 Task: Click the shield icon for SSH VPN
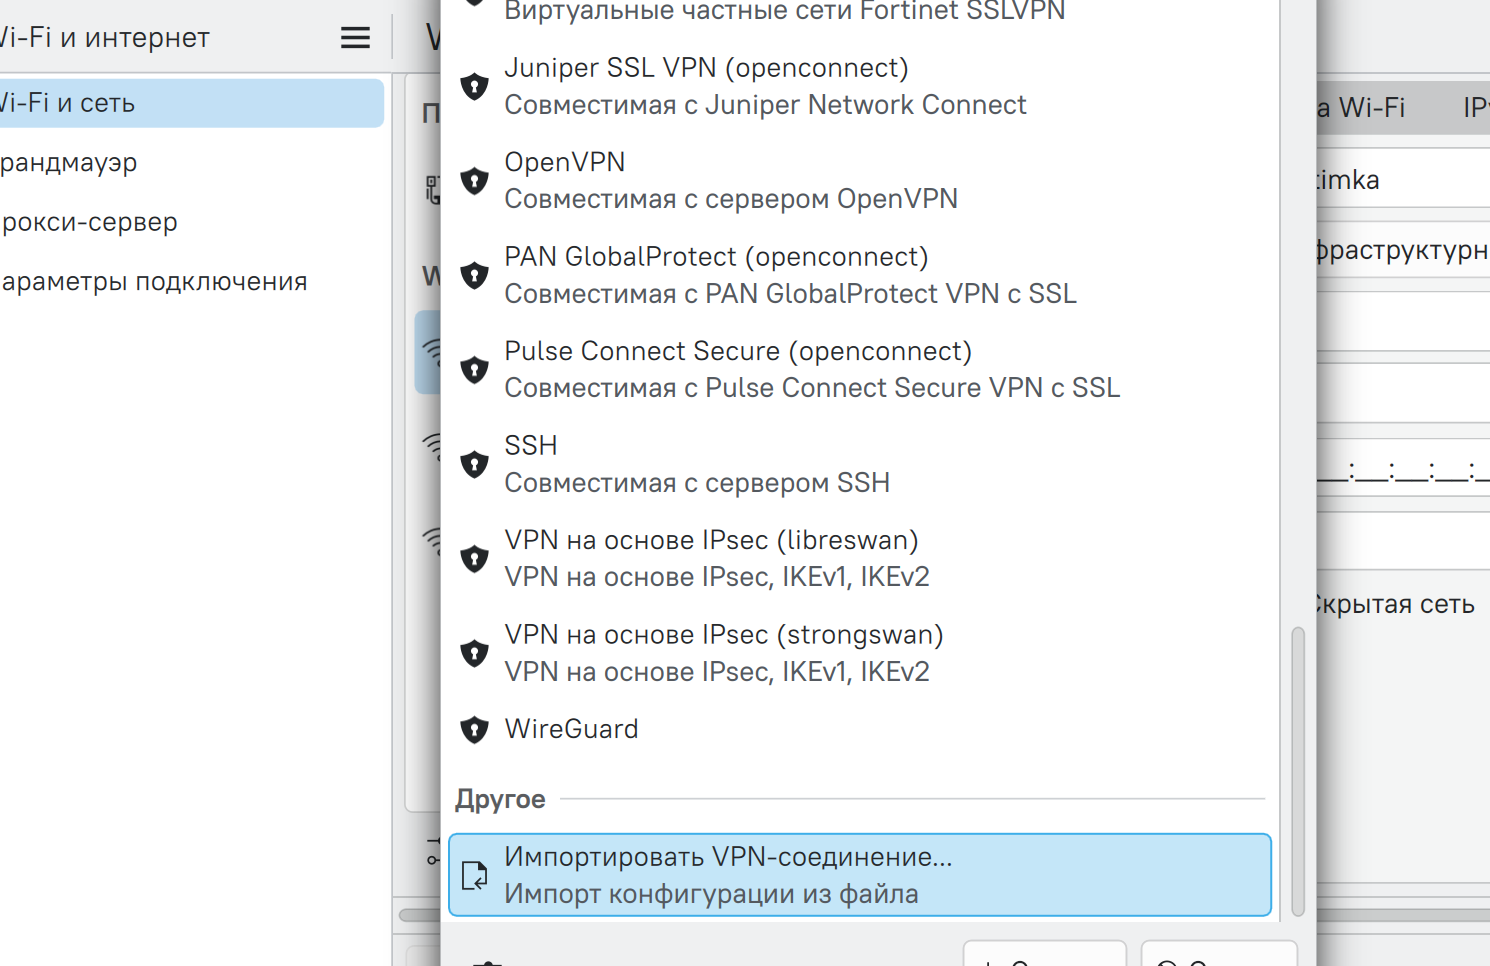click(x=474, y=464)
